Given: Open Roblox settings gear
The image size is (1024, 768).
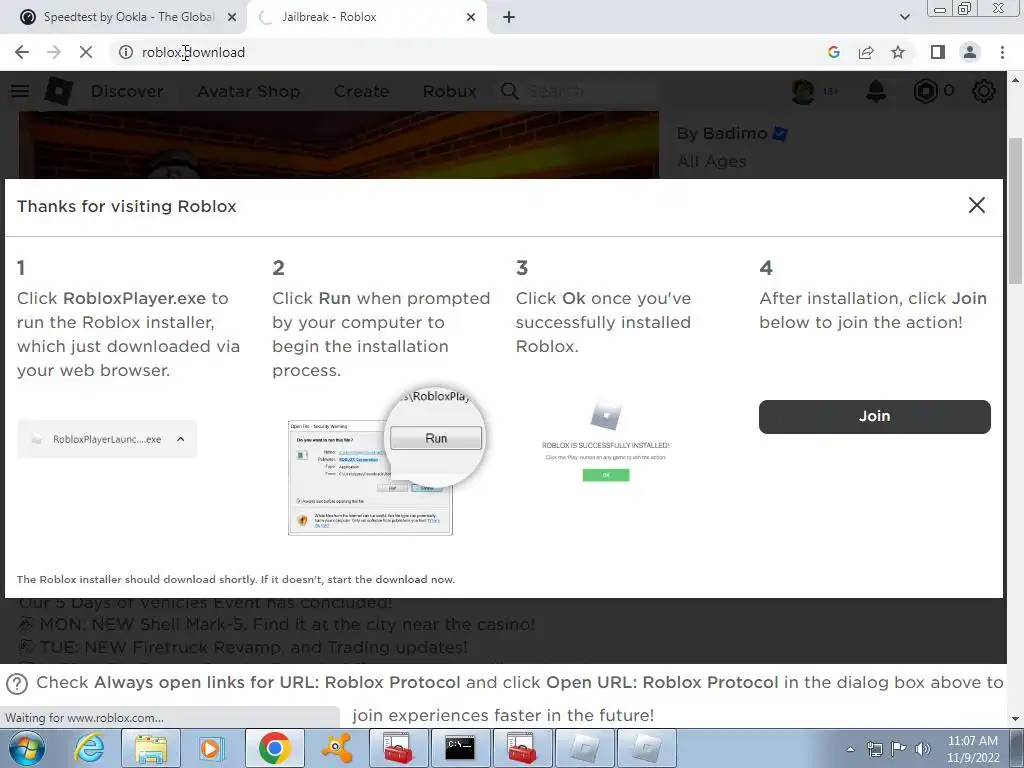Looking at the screenshot, I should (984, 91).
